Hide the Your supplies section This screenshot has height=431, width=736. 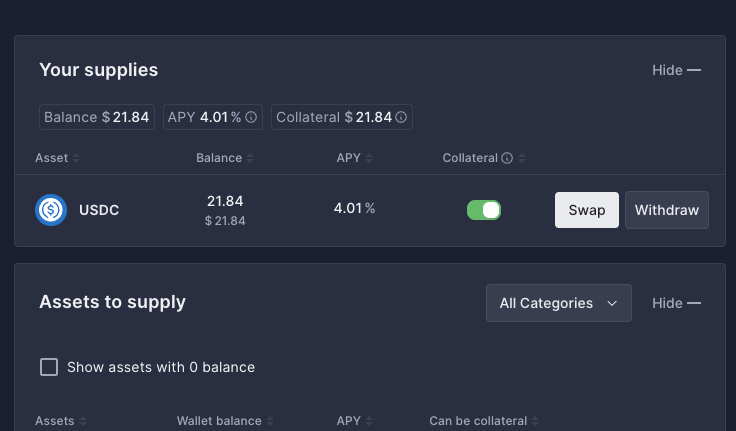pos(676,70)
